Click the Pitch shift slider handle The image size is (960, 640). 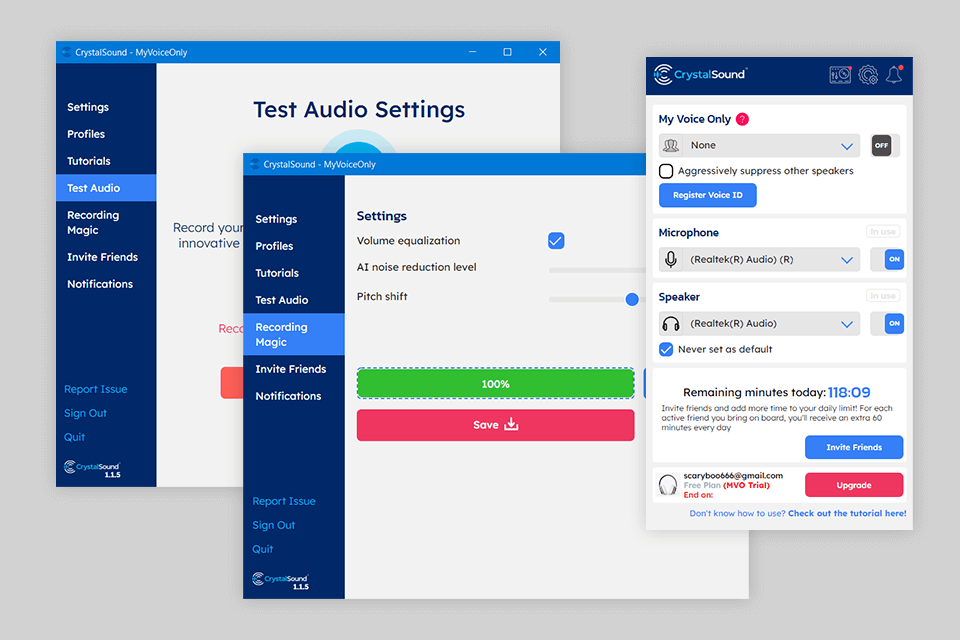[632, 299]
